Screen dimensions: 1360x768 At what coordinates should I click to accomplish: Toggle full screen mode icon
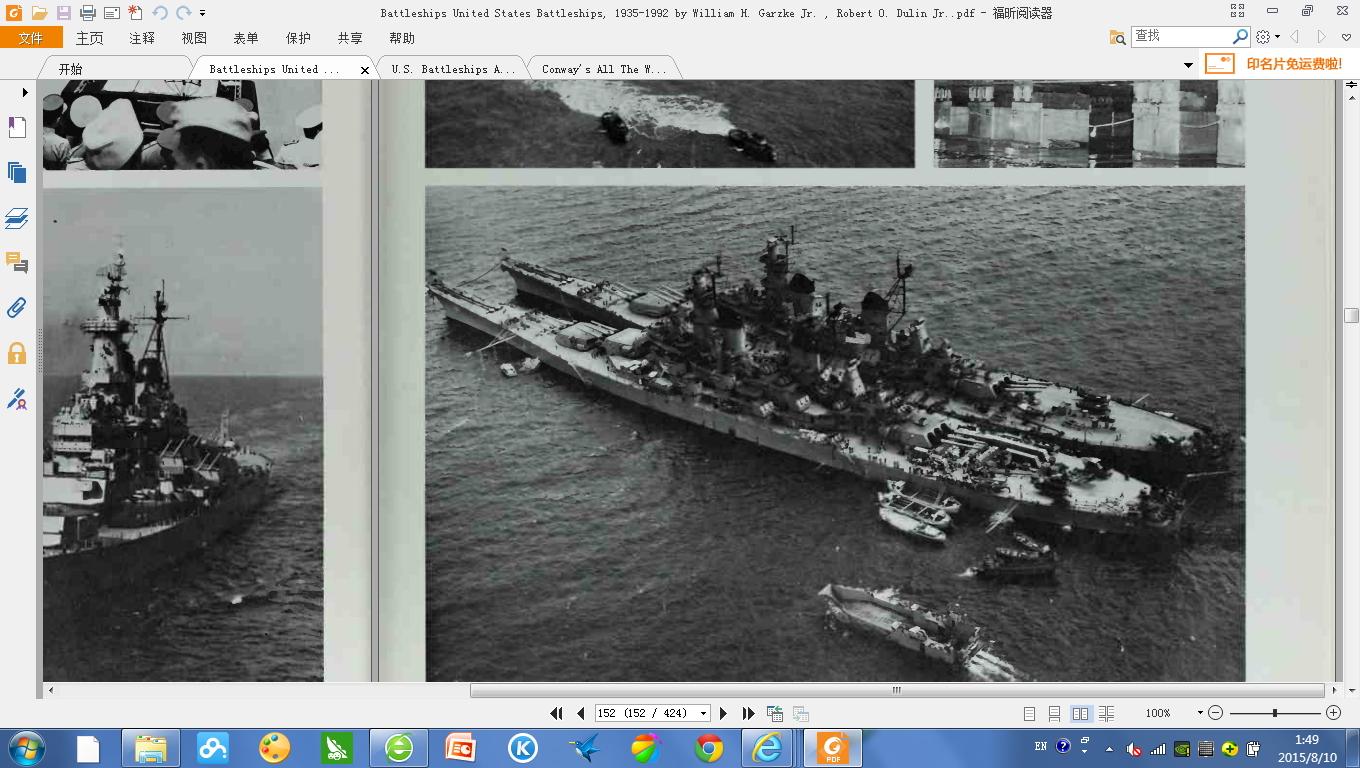pyautogui.click(x=1237, y=11)
